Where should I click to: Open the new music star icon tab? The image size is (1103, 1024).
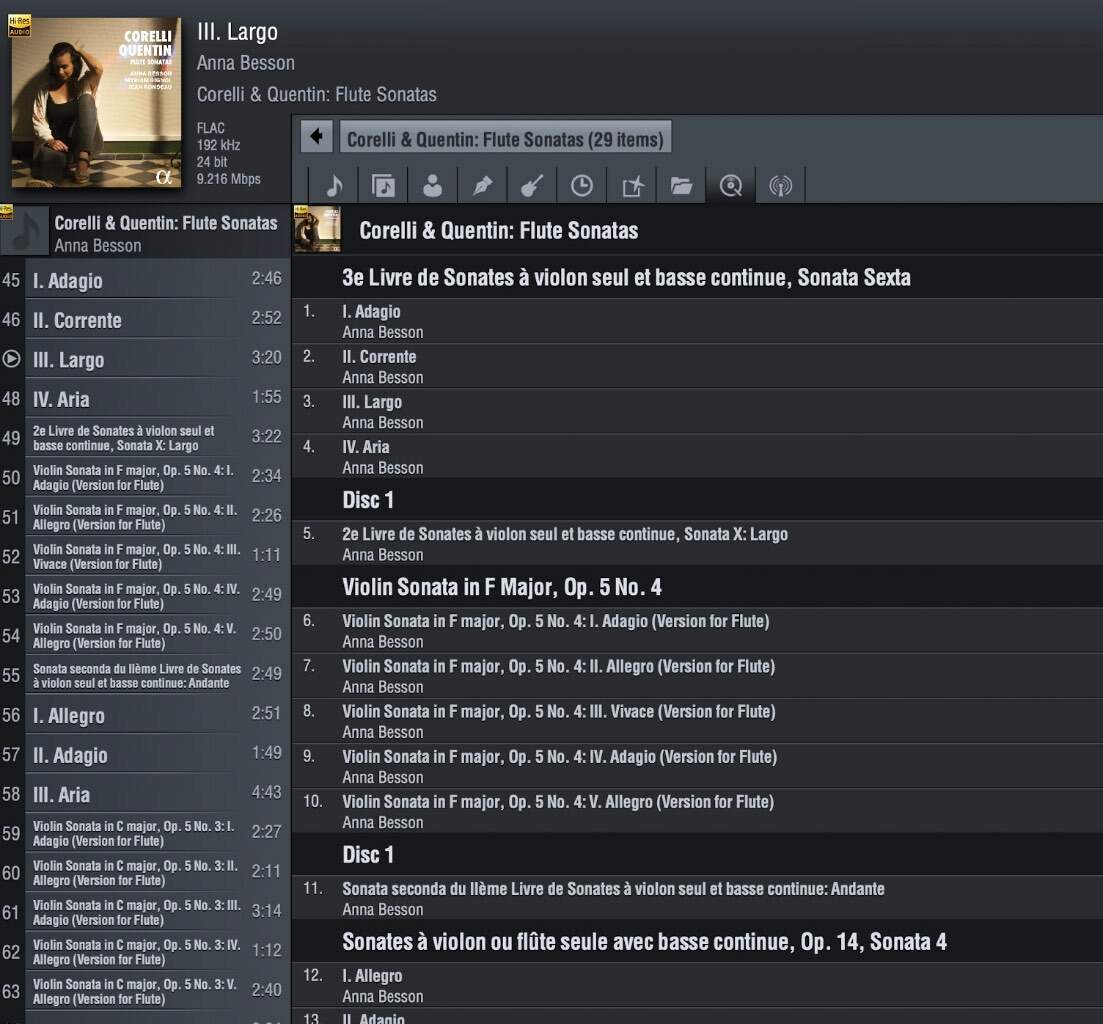632,186
